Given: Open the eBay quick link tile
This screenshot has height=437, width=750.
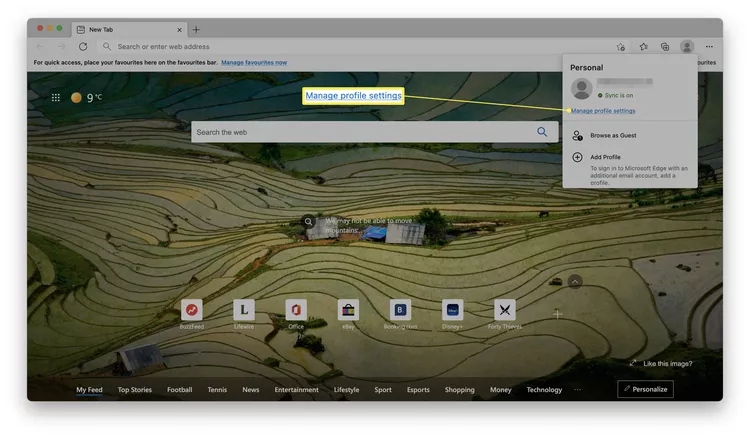Looking at the screenshot, I should (348, 310).
